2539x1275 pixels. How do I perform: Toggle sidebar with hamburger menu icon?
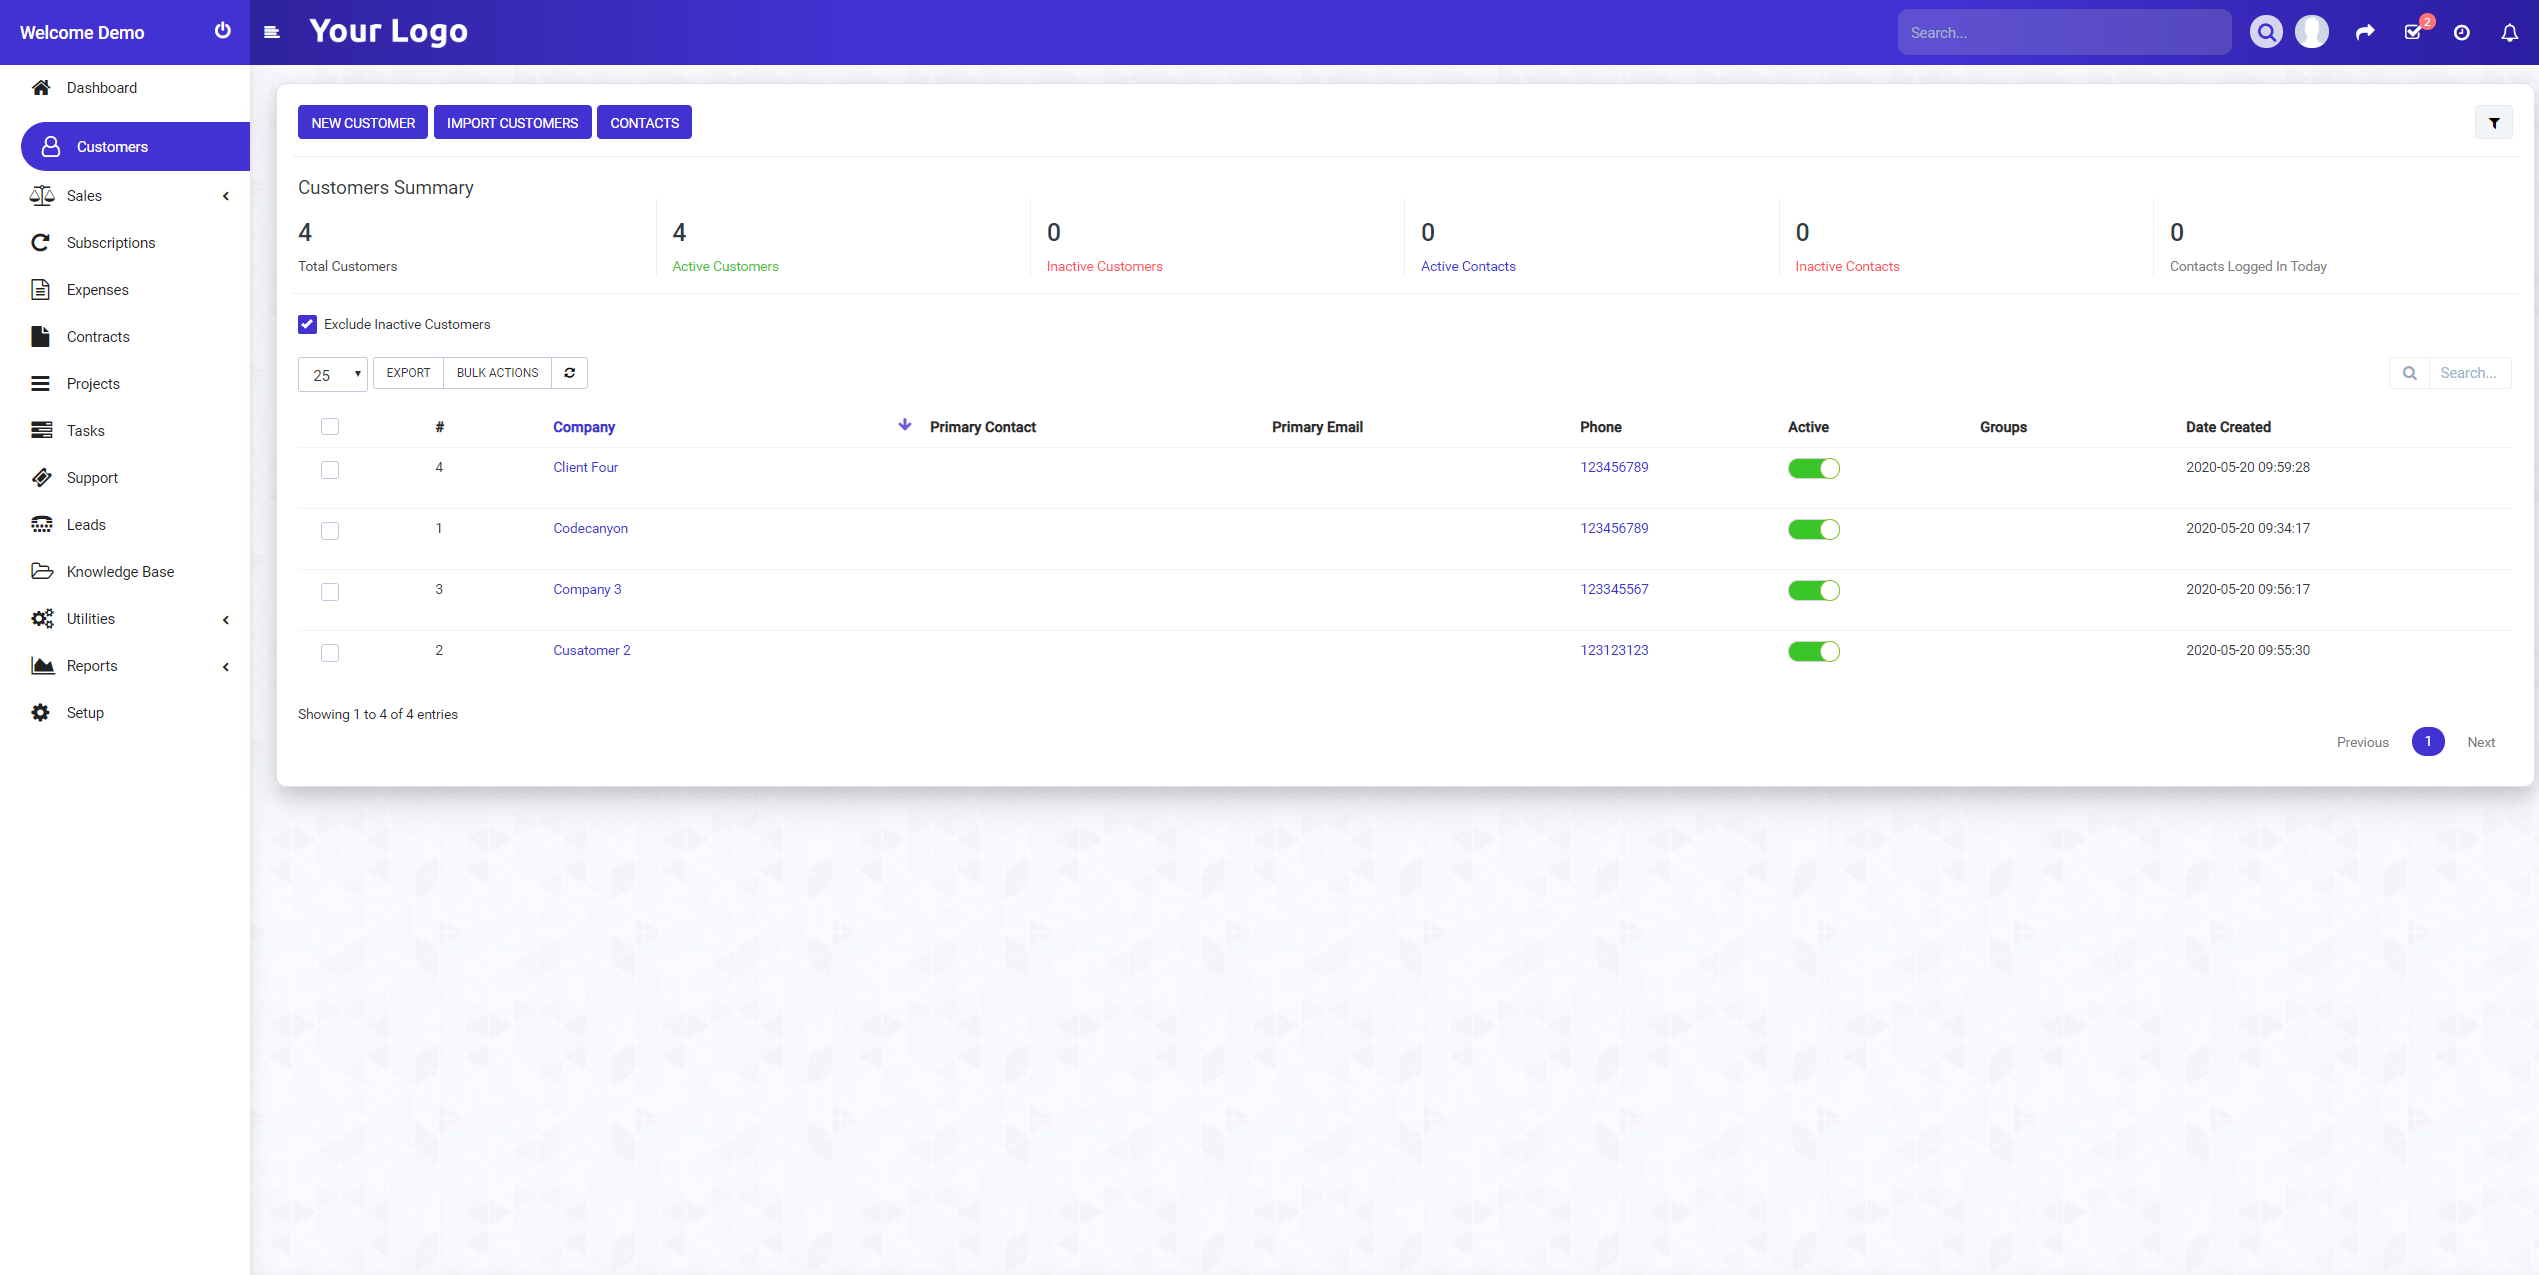271,32
